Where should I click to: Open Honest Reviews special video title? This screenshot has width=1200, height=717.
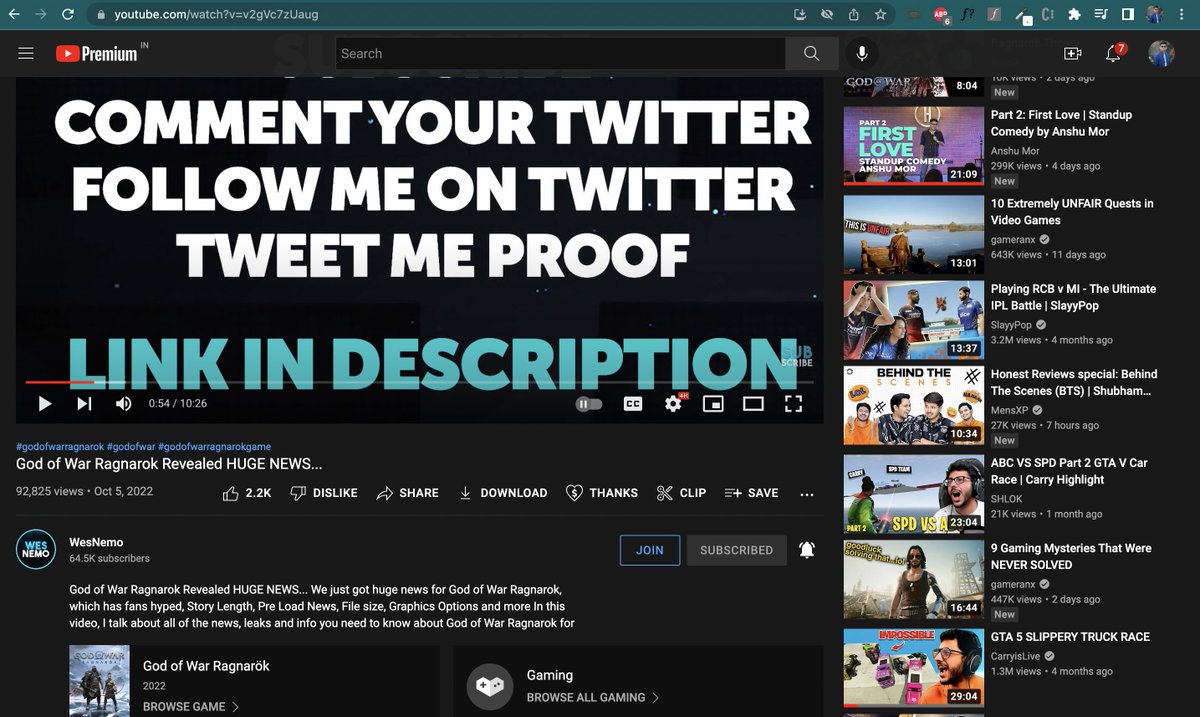coord(1074,382)
